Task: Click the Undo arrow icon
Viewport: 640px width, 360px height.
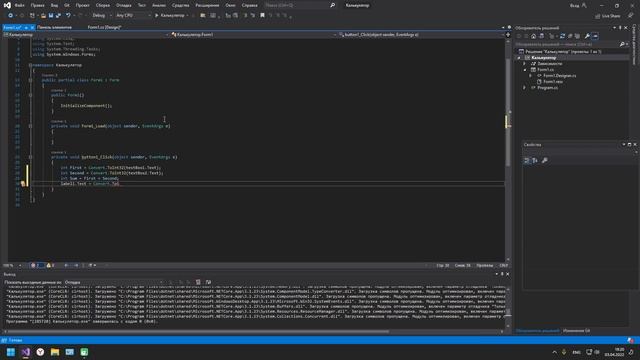Action: click(68, 16)
